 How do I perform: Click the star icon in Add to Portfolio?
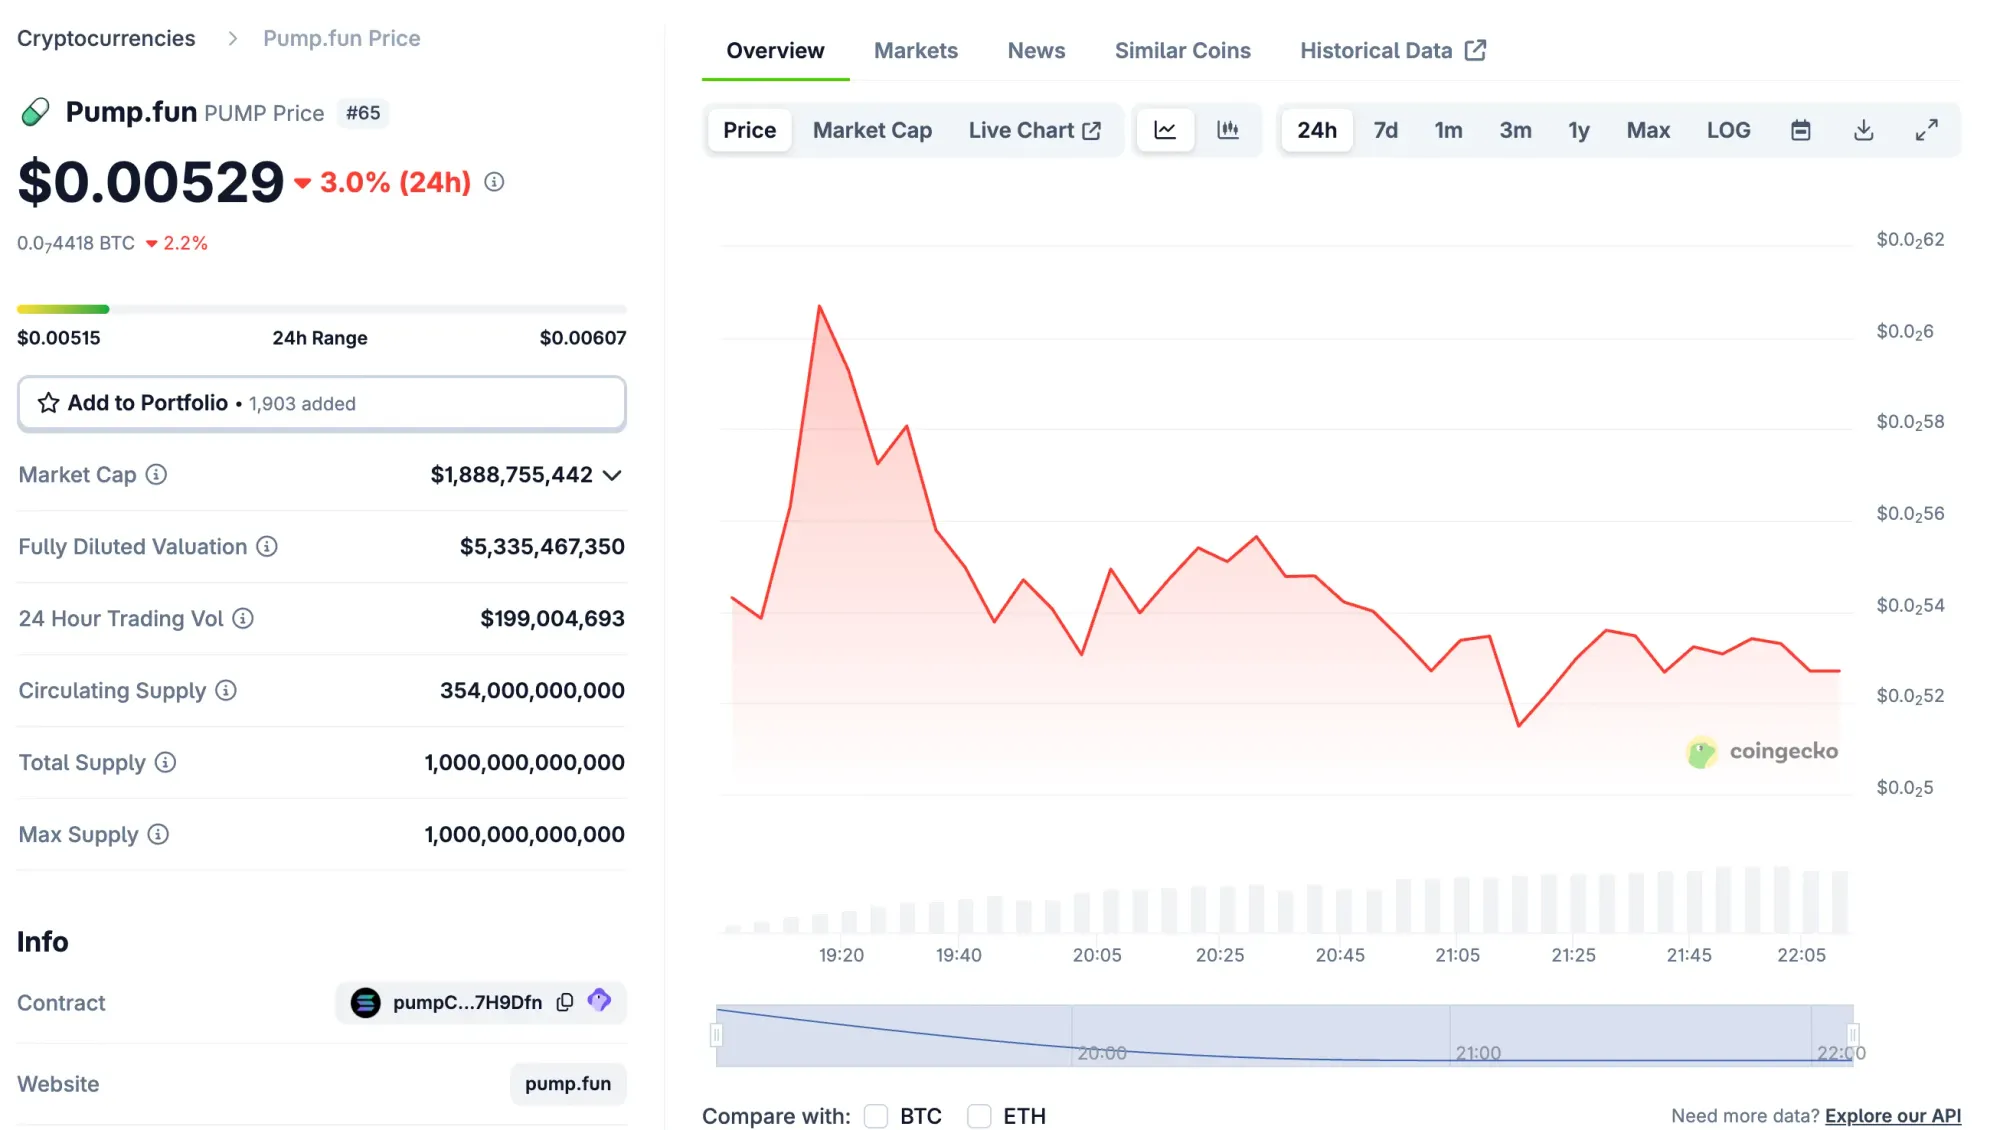[48, 403]
